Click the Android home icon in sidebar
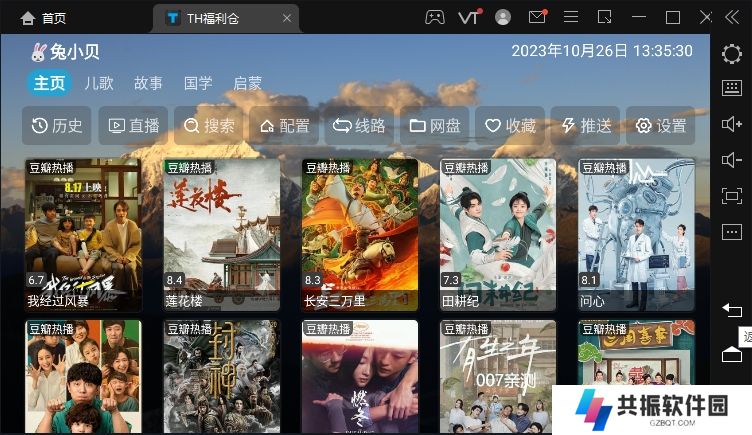Image resolution: width=752 pixels, height=435 pixels. pyautogui.click(x=731, y=354)
